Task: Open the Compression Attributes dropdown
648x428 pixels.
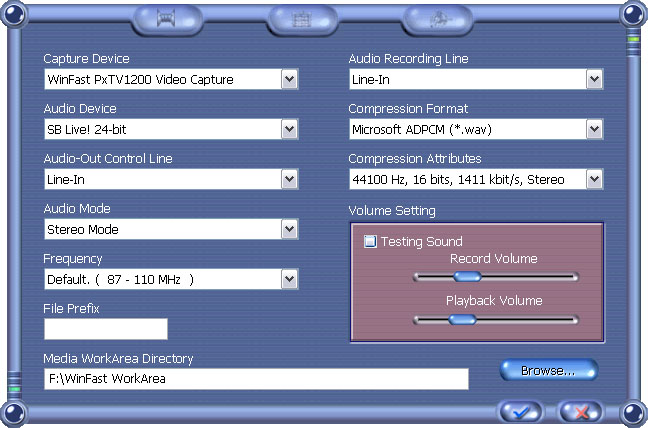Action: pyautogui.click(x=594, y=179)
